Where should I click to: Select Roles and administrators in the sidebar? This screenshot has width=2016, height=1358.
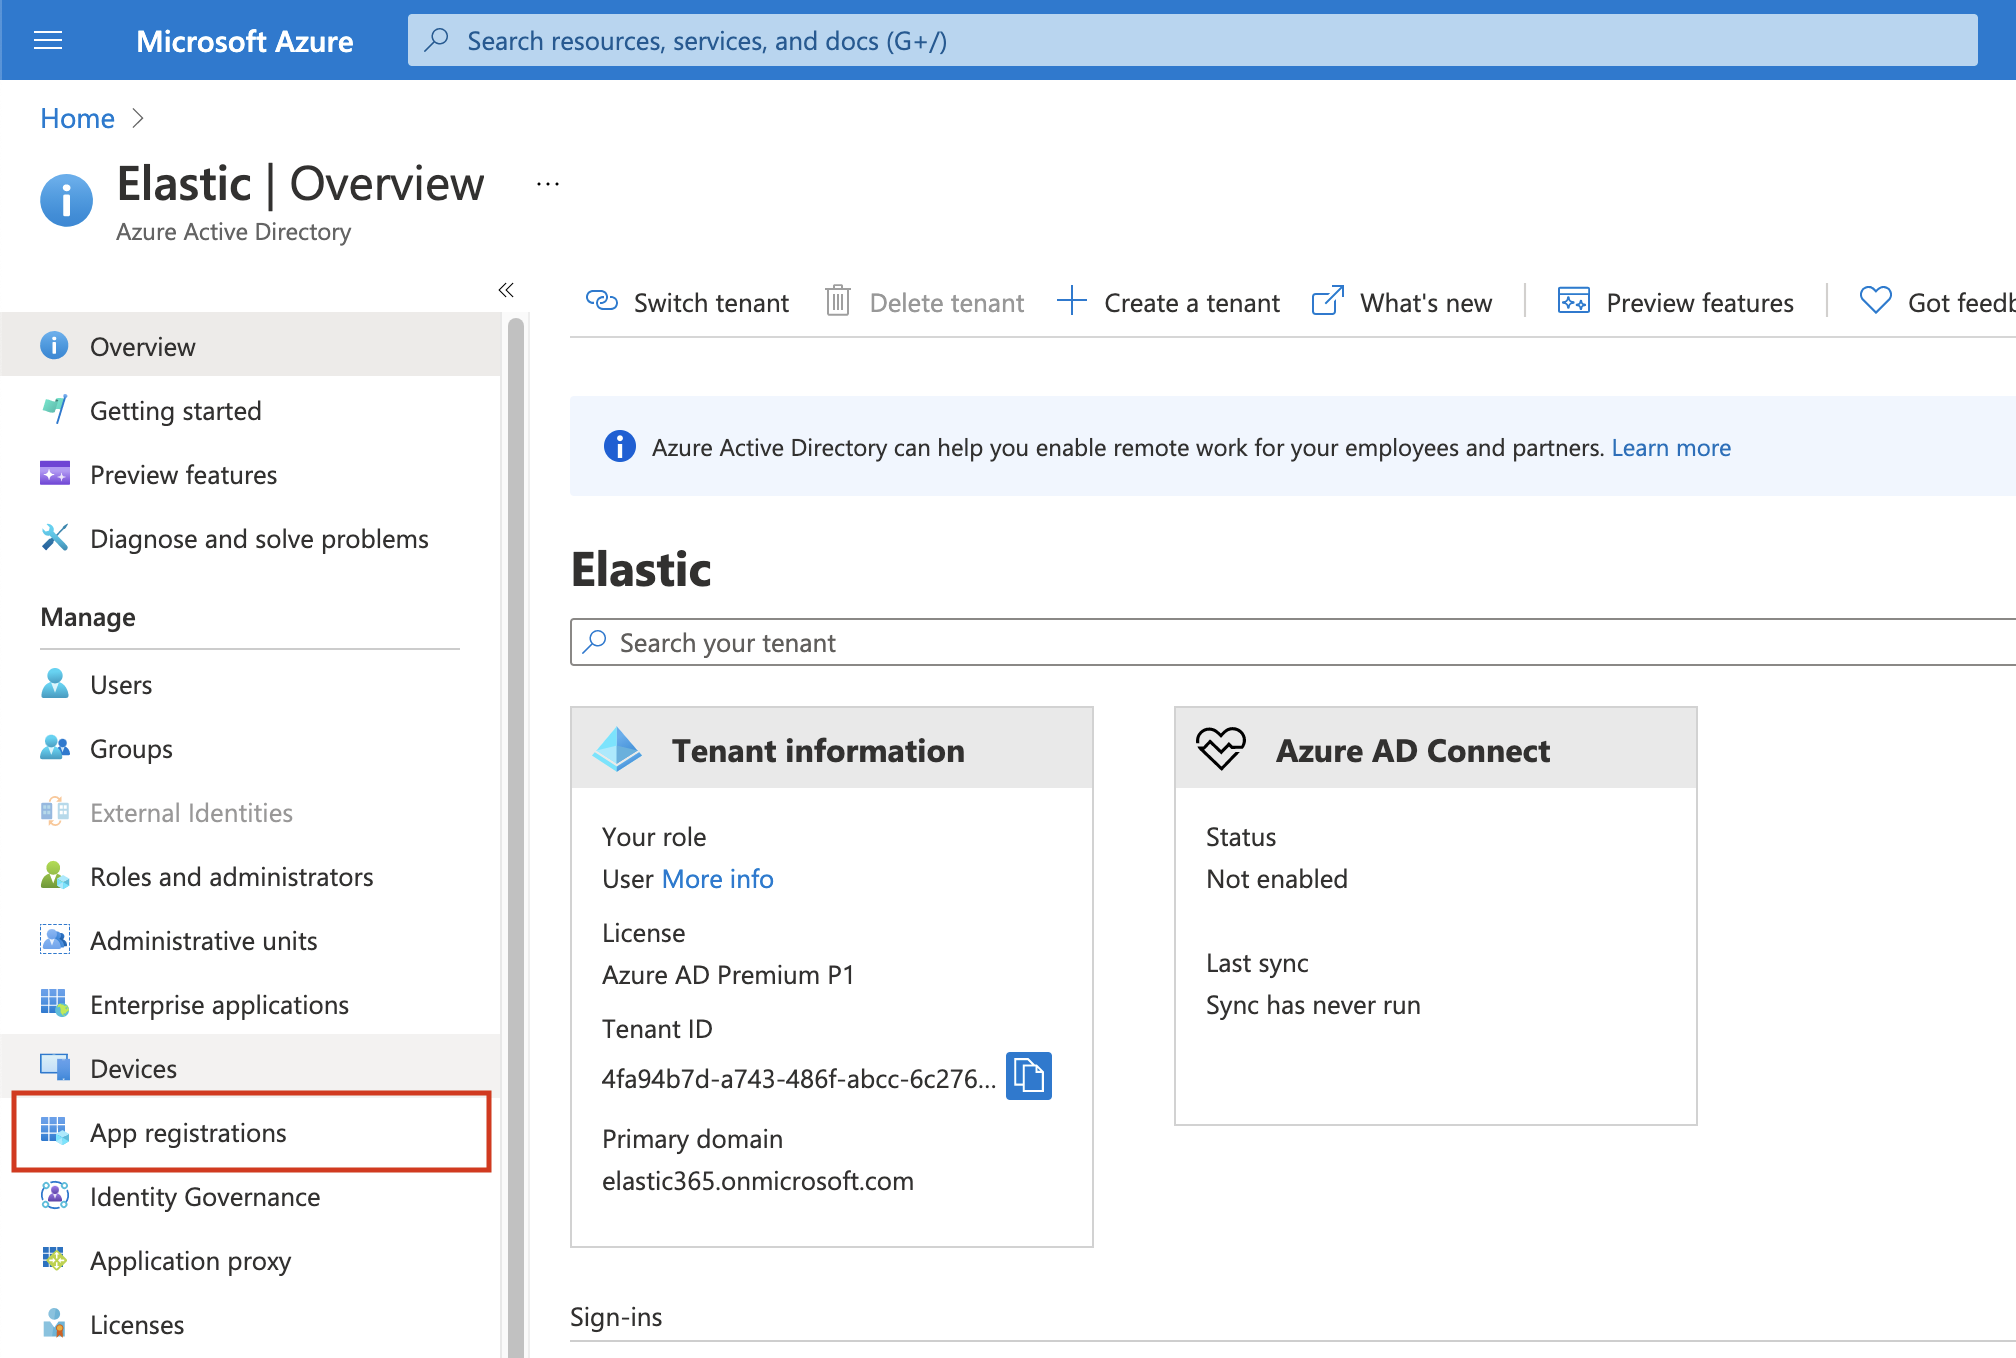click(x=231, y=877)
